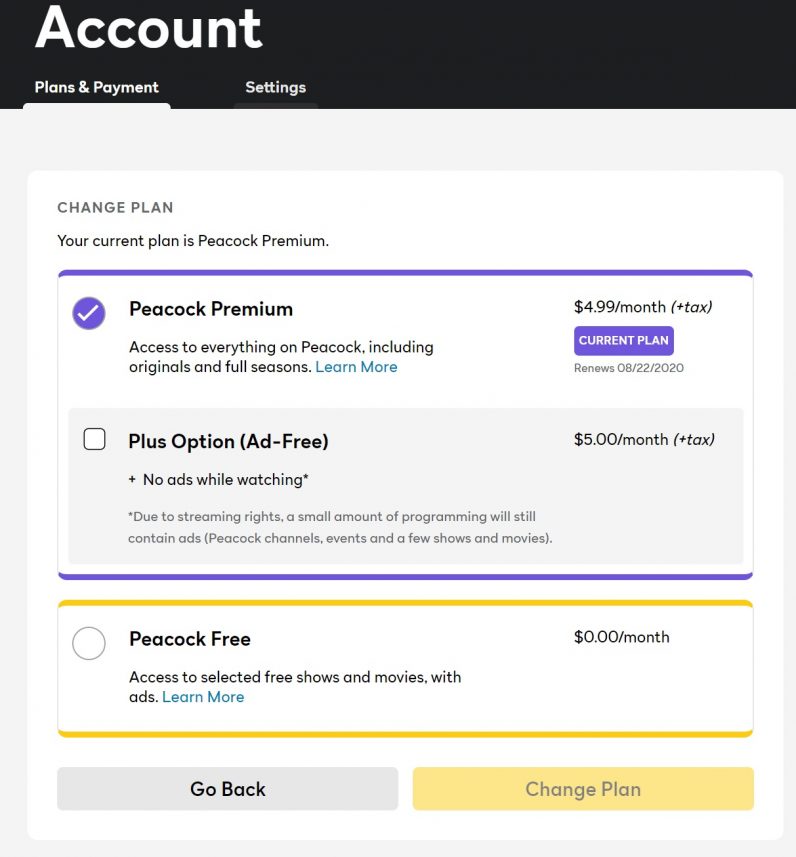Click the $5.00/month Plus Option price
Image resolution: width=796 pixels, height=857 pixels.
click(621, 439)
